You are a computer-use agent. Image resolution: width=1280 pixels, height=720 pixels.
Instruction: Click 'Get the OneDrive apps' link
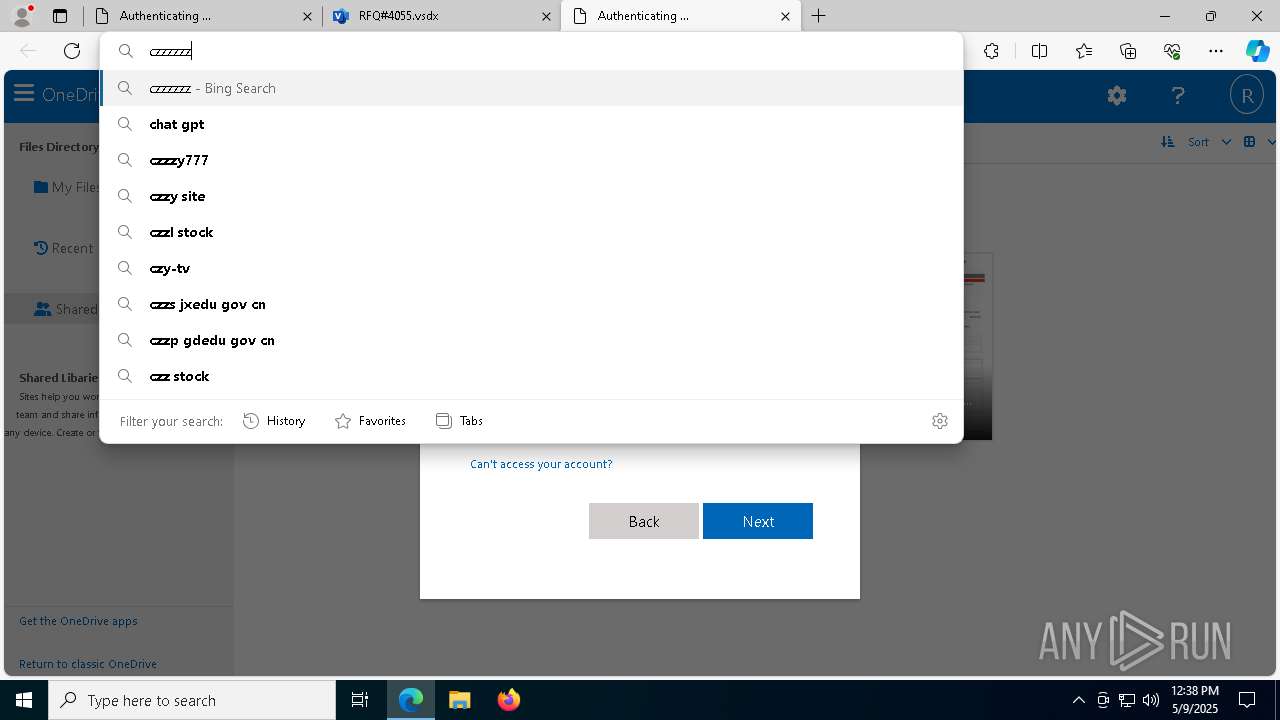[x=78, y=621]
